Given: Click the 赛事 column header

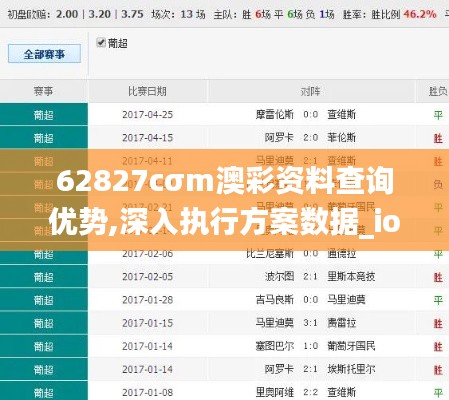Looking at the screenshot, I should [43, 91].
